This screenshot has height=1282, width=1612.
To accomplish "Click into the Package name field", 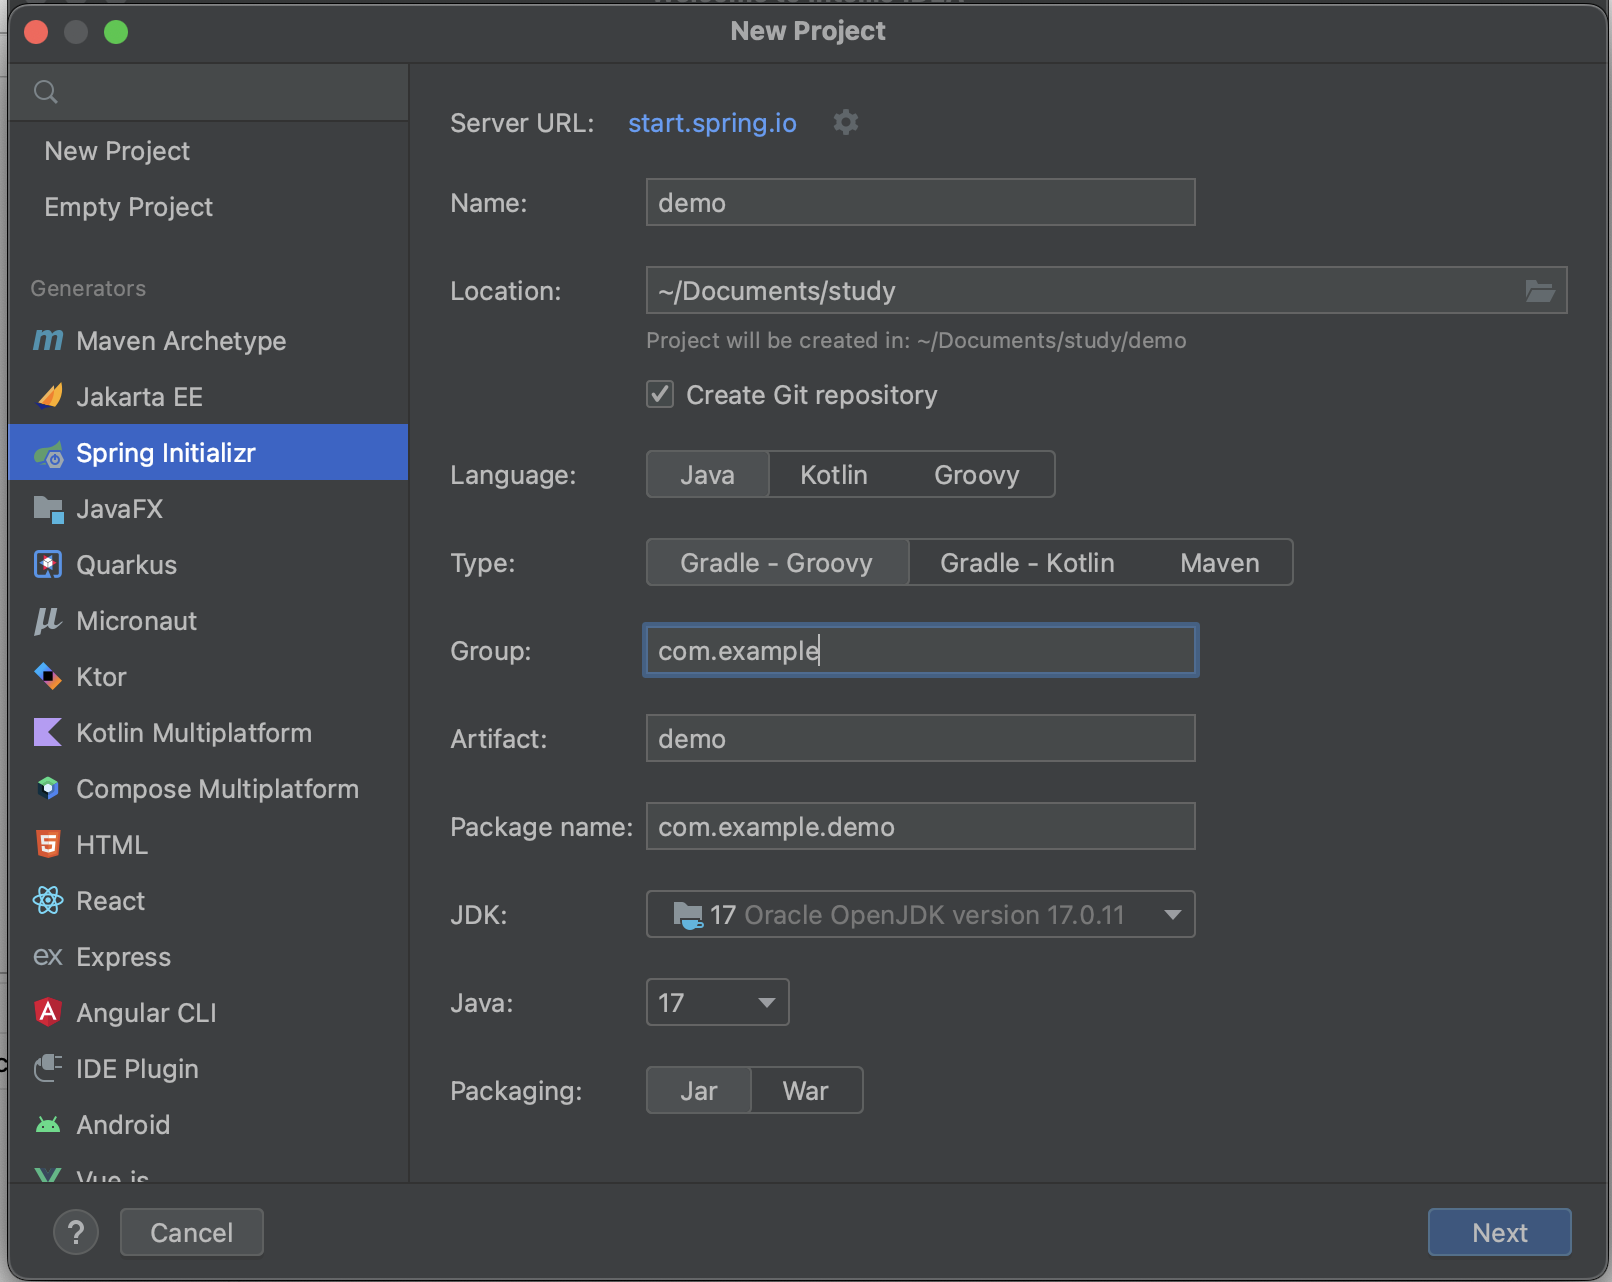I will point(920,827).
